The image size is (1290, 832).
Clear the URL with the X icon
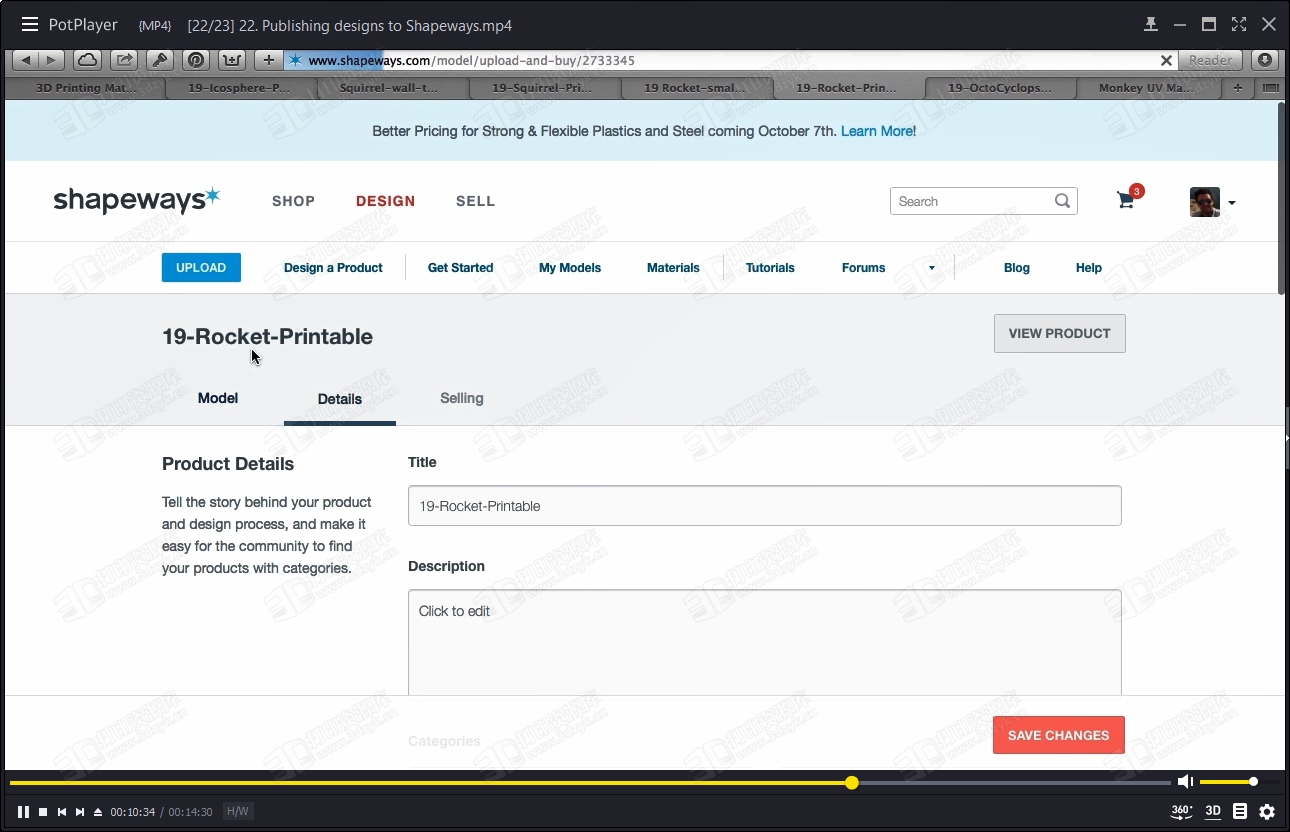[x=1166, y=60]
